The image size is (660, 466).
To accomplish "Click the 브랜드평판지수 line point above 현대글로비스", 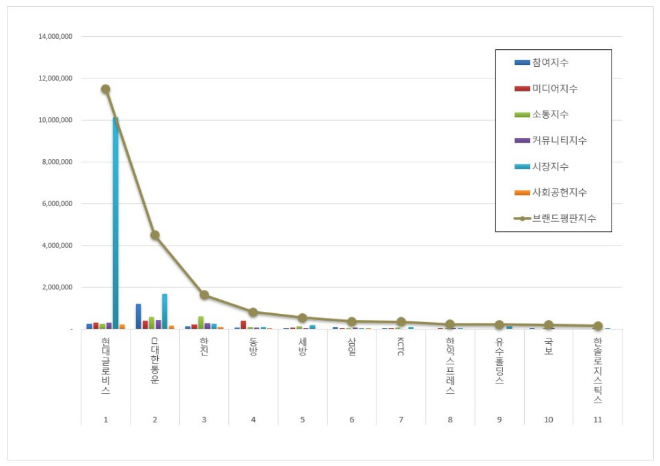I will pos(105,89).
